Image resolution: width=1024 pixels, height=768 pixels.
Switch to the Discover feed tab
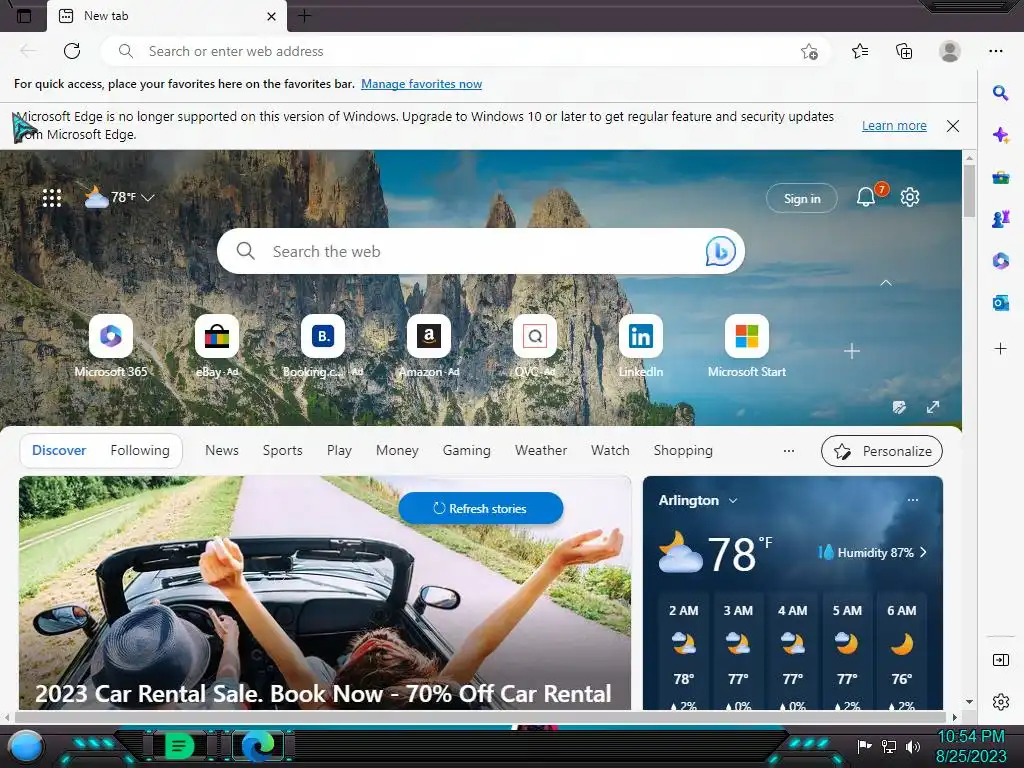[x=59, y=451]
